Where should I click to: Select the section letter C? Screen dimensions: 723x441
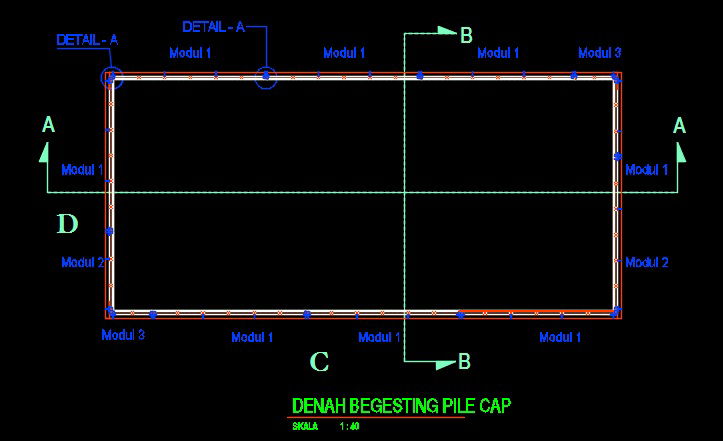click(319, 362)
